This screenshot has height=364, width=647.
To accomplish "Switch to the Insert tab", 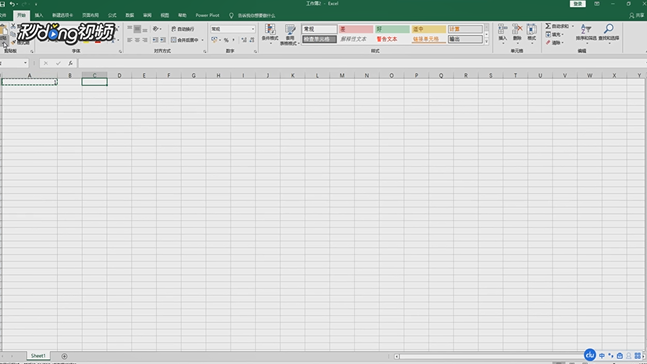I will click(x=39, y=15).
